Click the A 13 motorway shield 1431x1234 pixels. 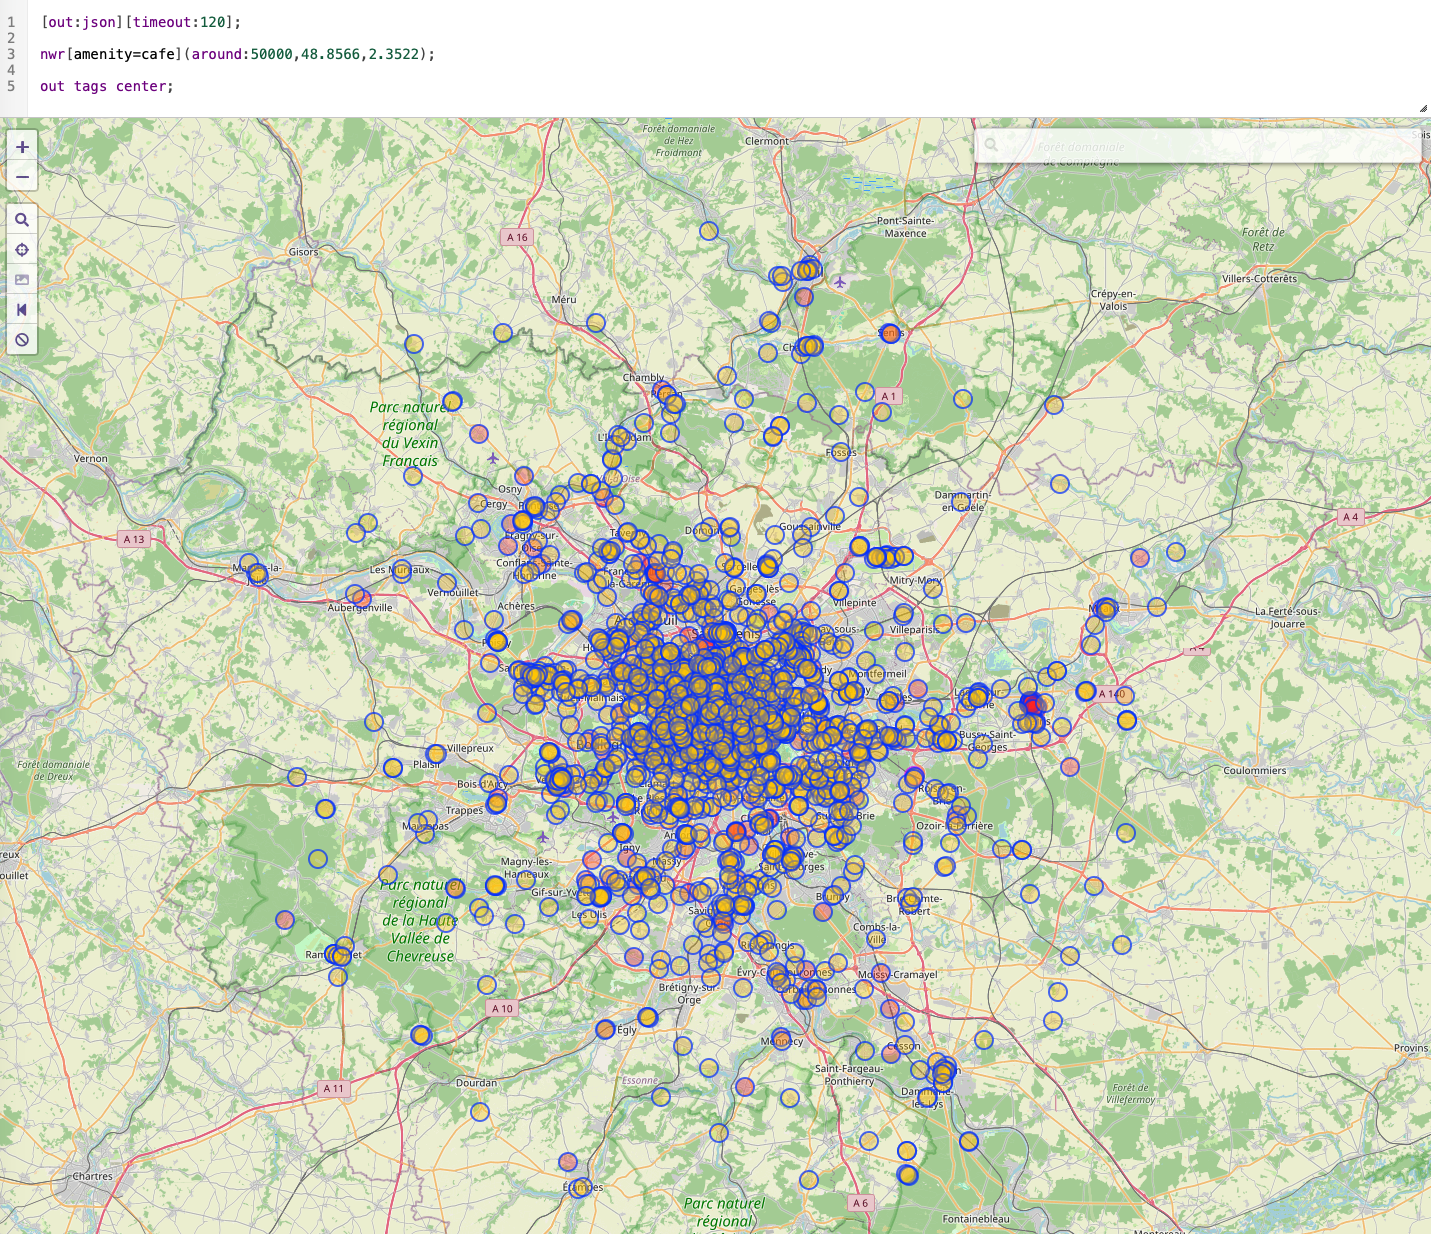pyautogui.click(x=134, y=539)
